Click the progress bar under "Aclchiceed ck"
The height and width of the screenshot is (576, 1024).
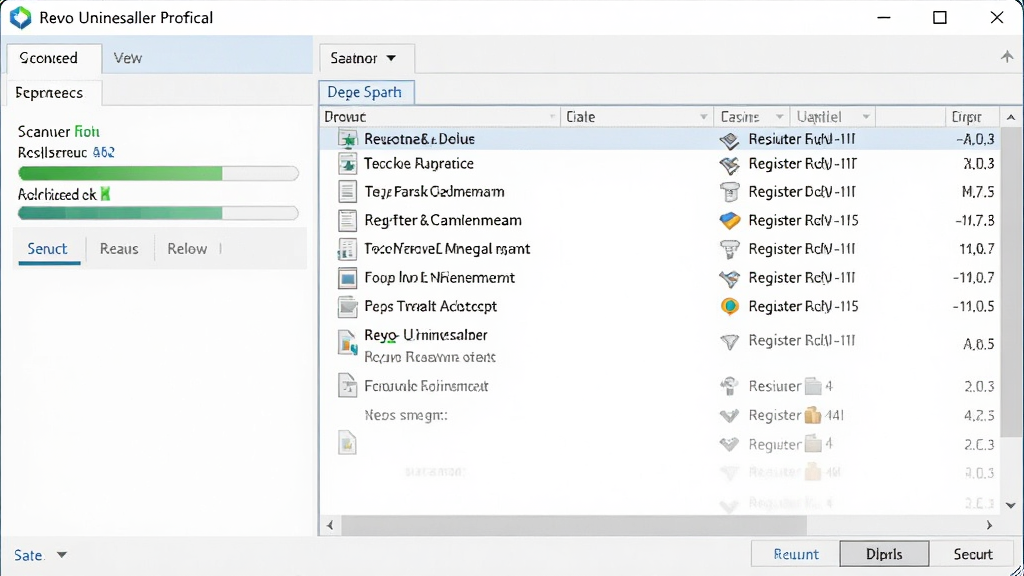[159, 214]
